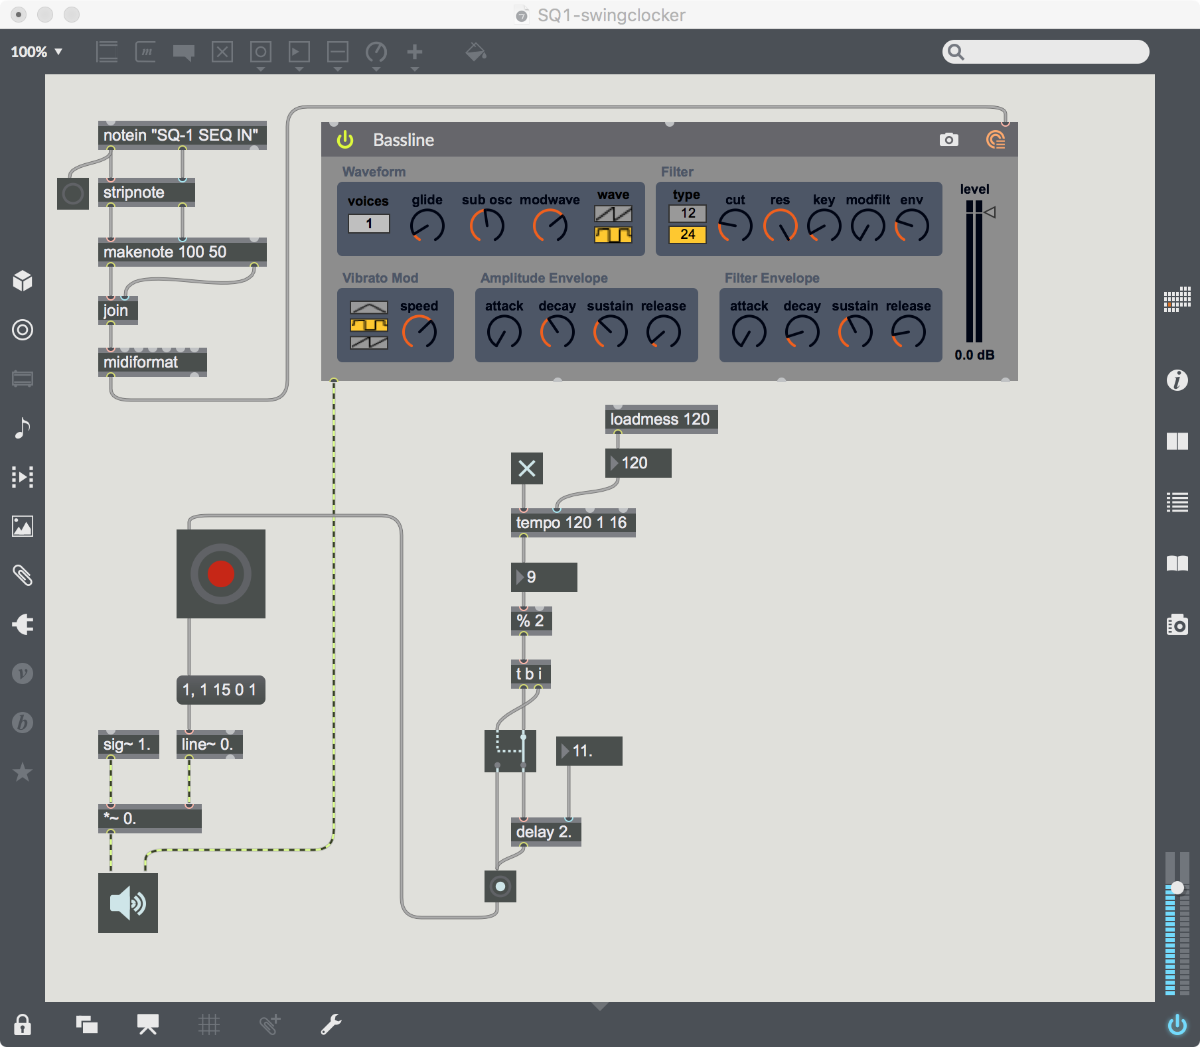The height and width of the screenshot is (1047, 1200).
Task: Show the calendar grid icon in right sidebar
Action: tap(1177, 299)
